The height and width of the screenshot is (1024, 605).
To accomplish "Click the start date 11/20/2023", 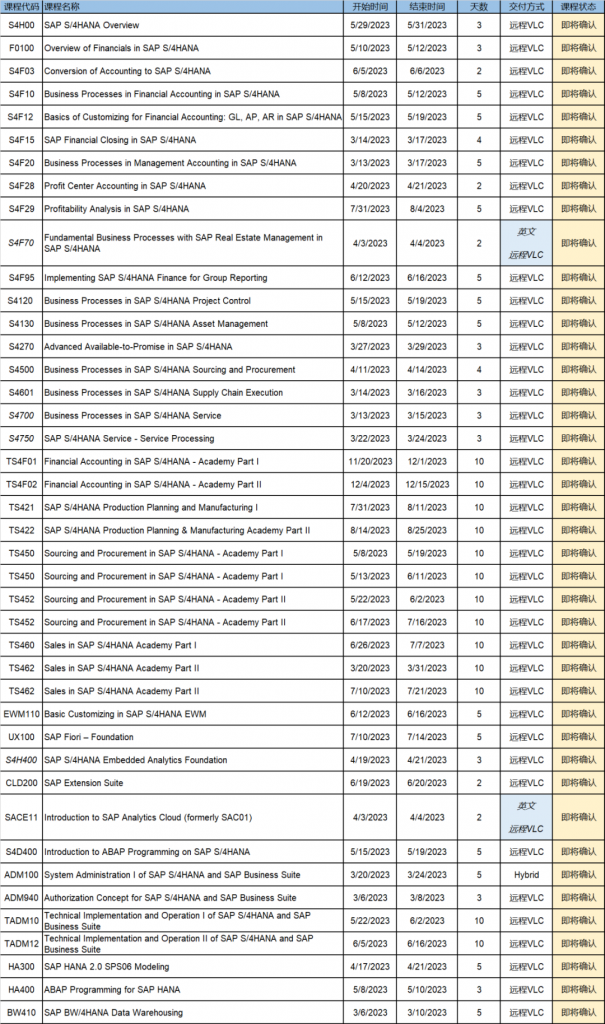I will [370, 461].
